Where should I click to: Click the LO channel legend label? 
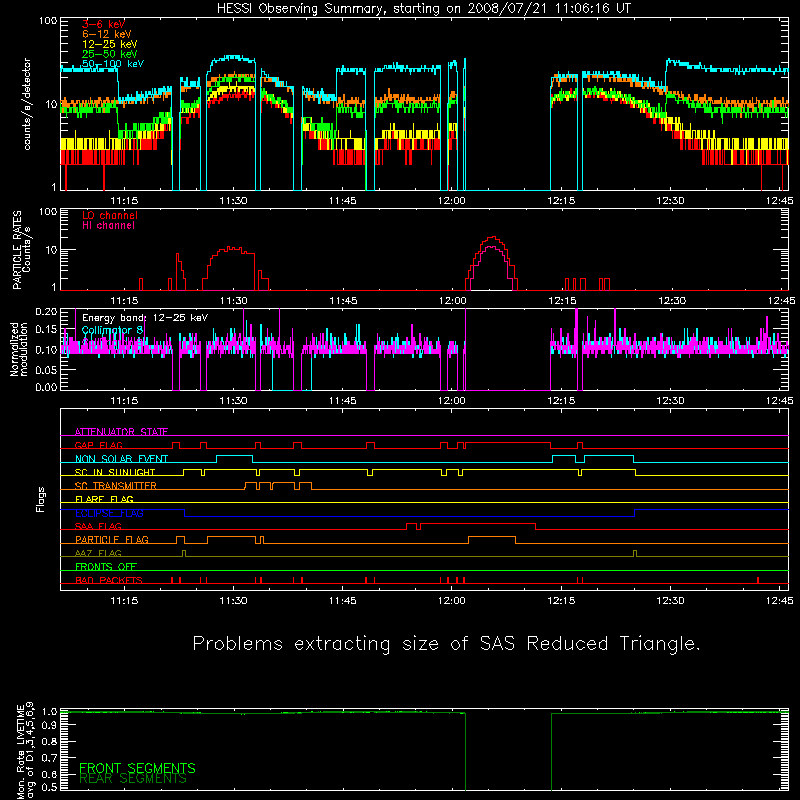110,215
